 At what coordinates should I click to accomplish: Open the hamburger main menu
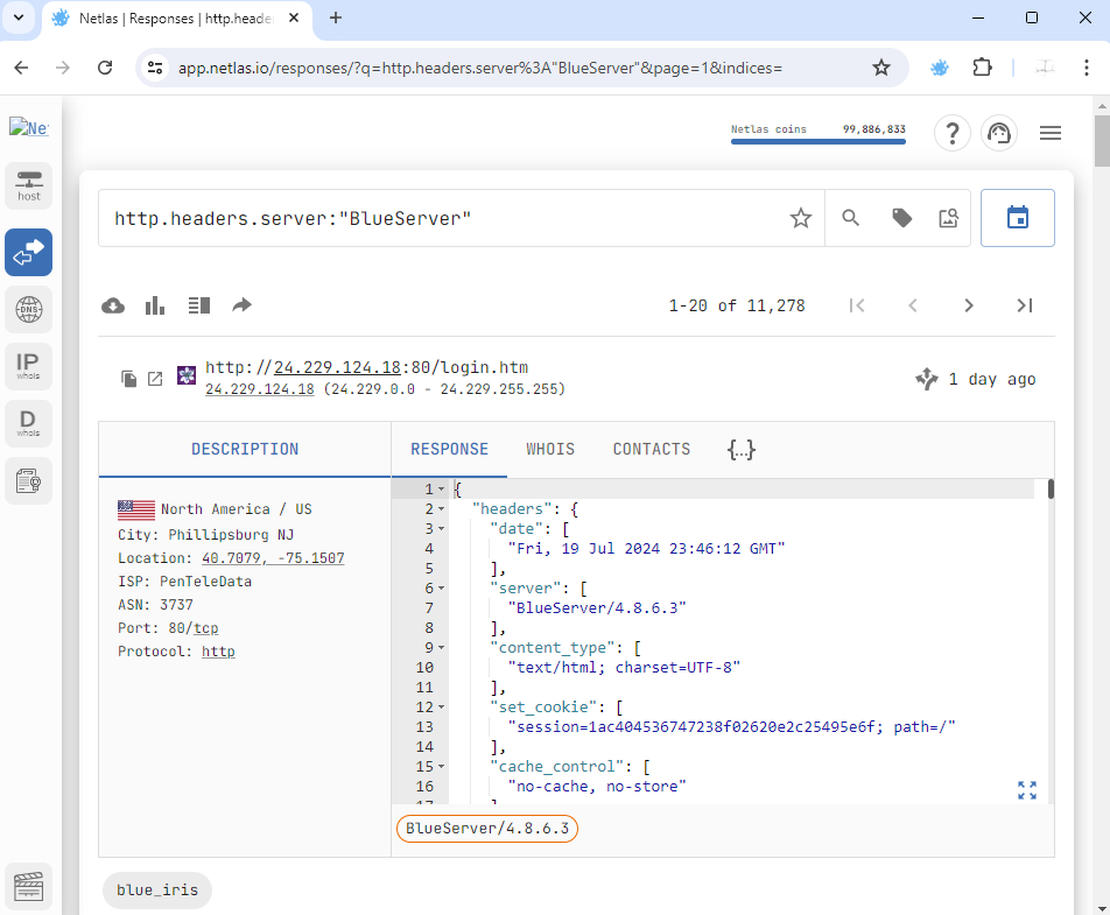pyautogui.click(x=1050, y=133)
